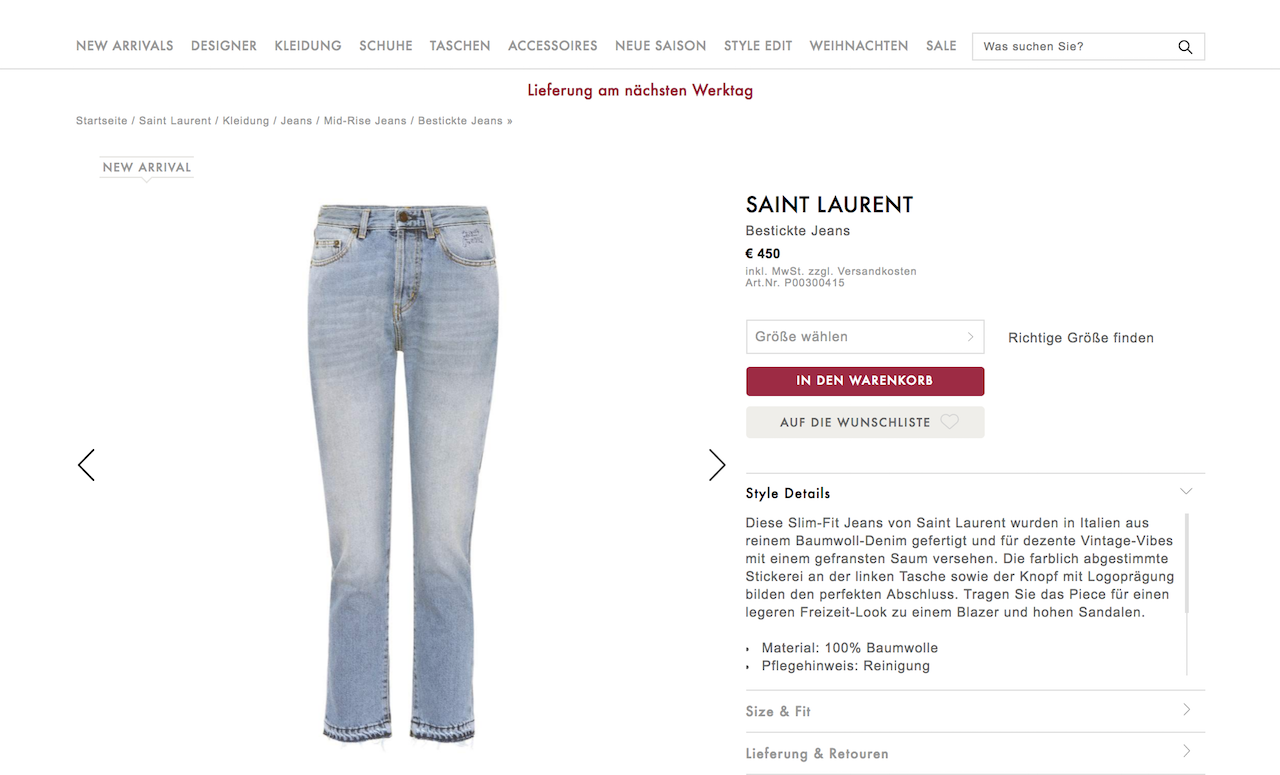This screenshot has width=1280, height=775.
Task: Collapse the Style Details section chevron
Action: tap(1186, 492)
